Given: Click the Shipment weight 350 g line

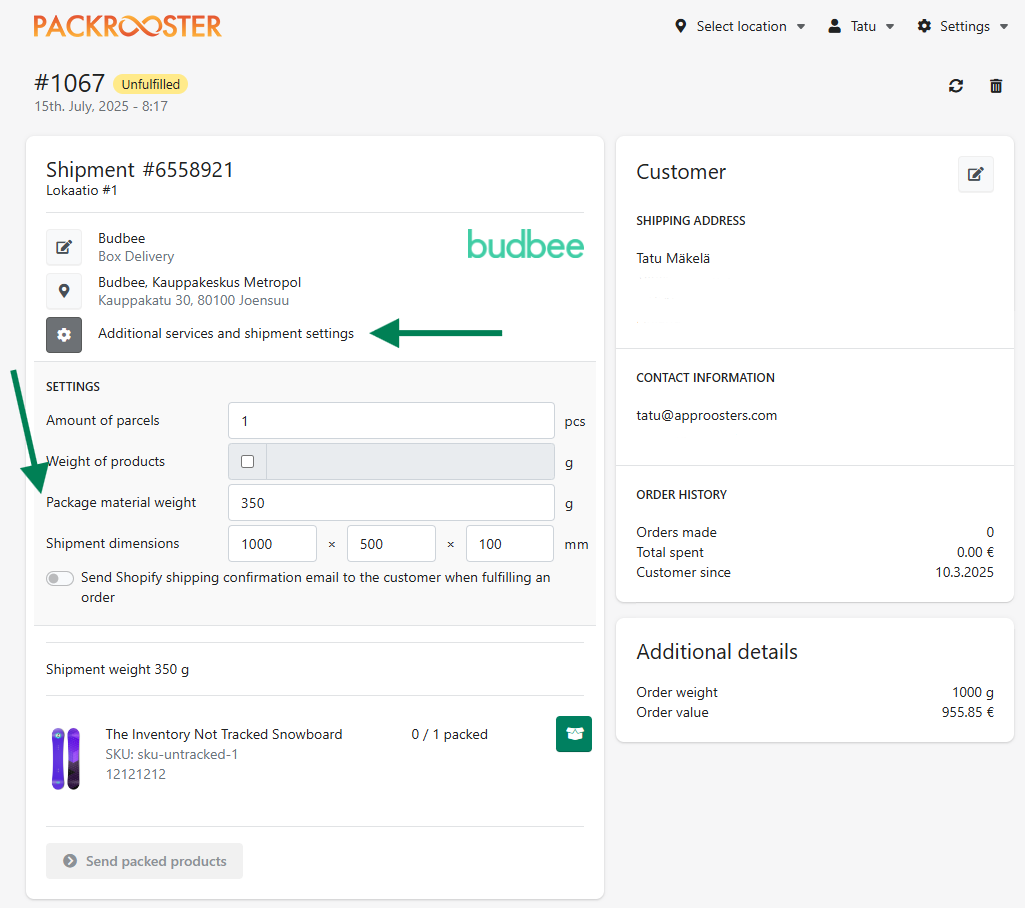Looking at the screenshot, I should click(118, 669).
